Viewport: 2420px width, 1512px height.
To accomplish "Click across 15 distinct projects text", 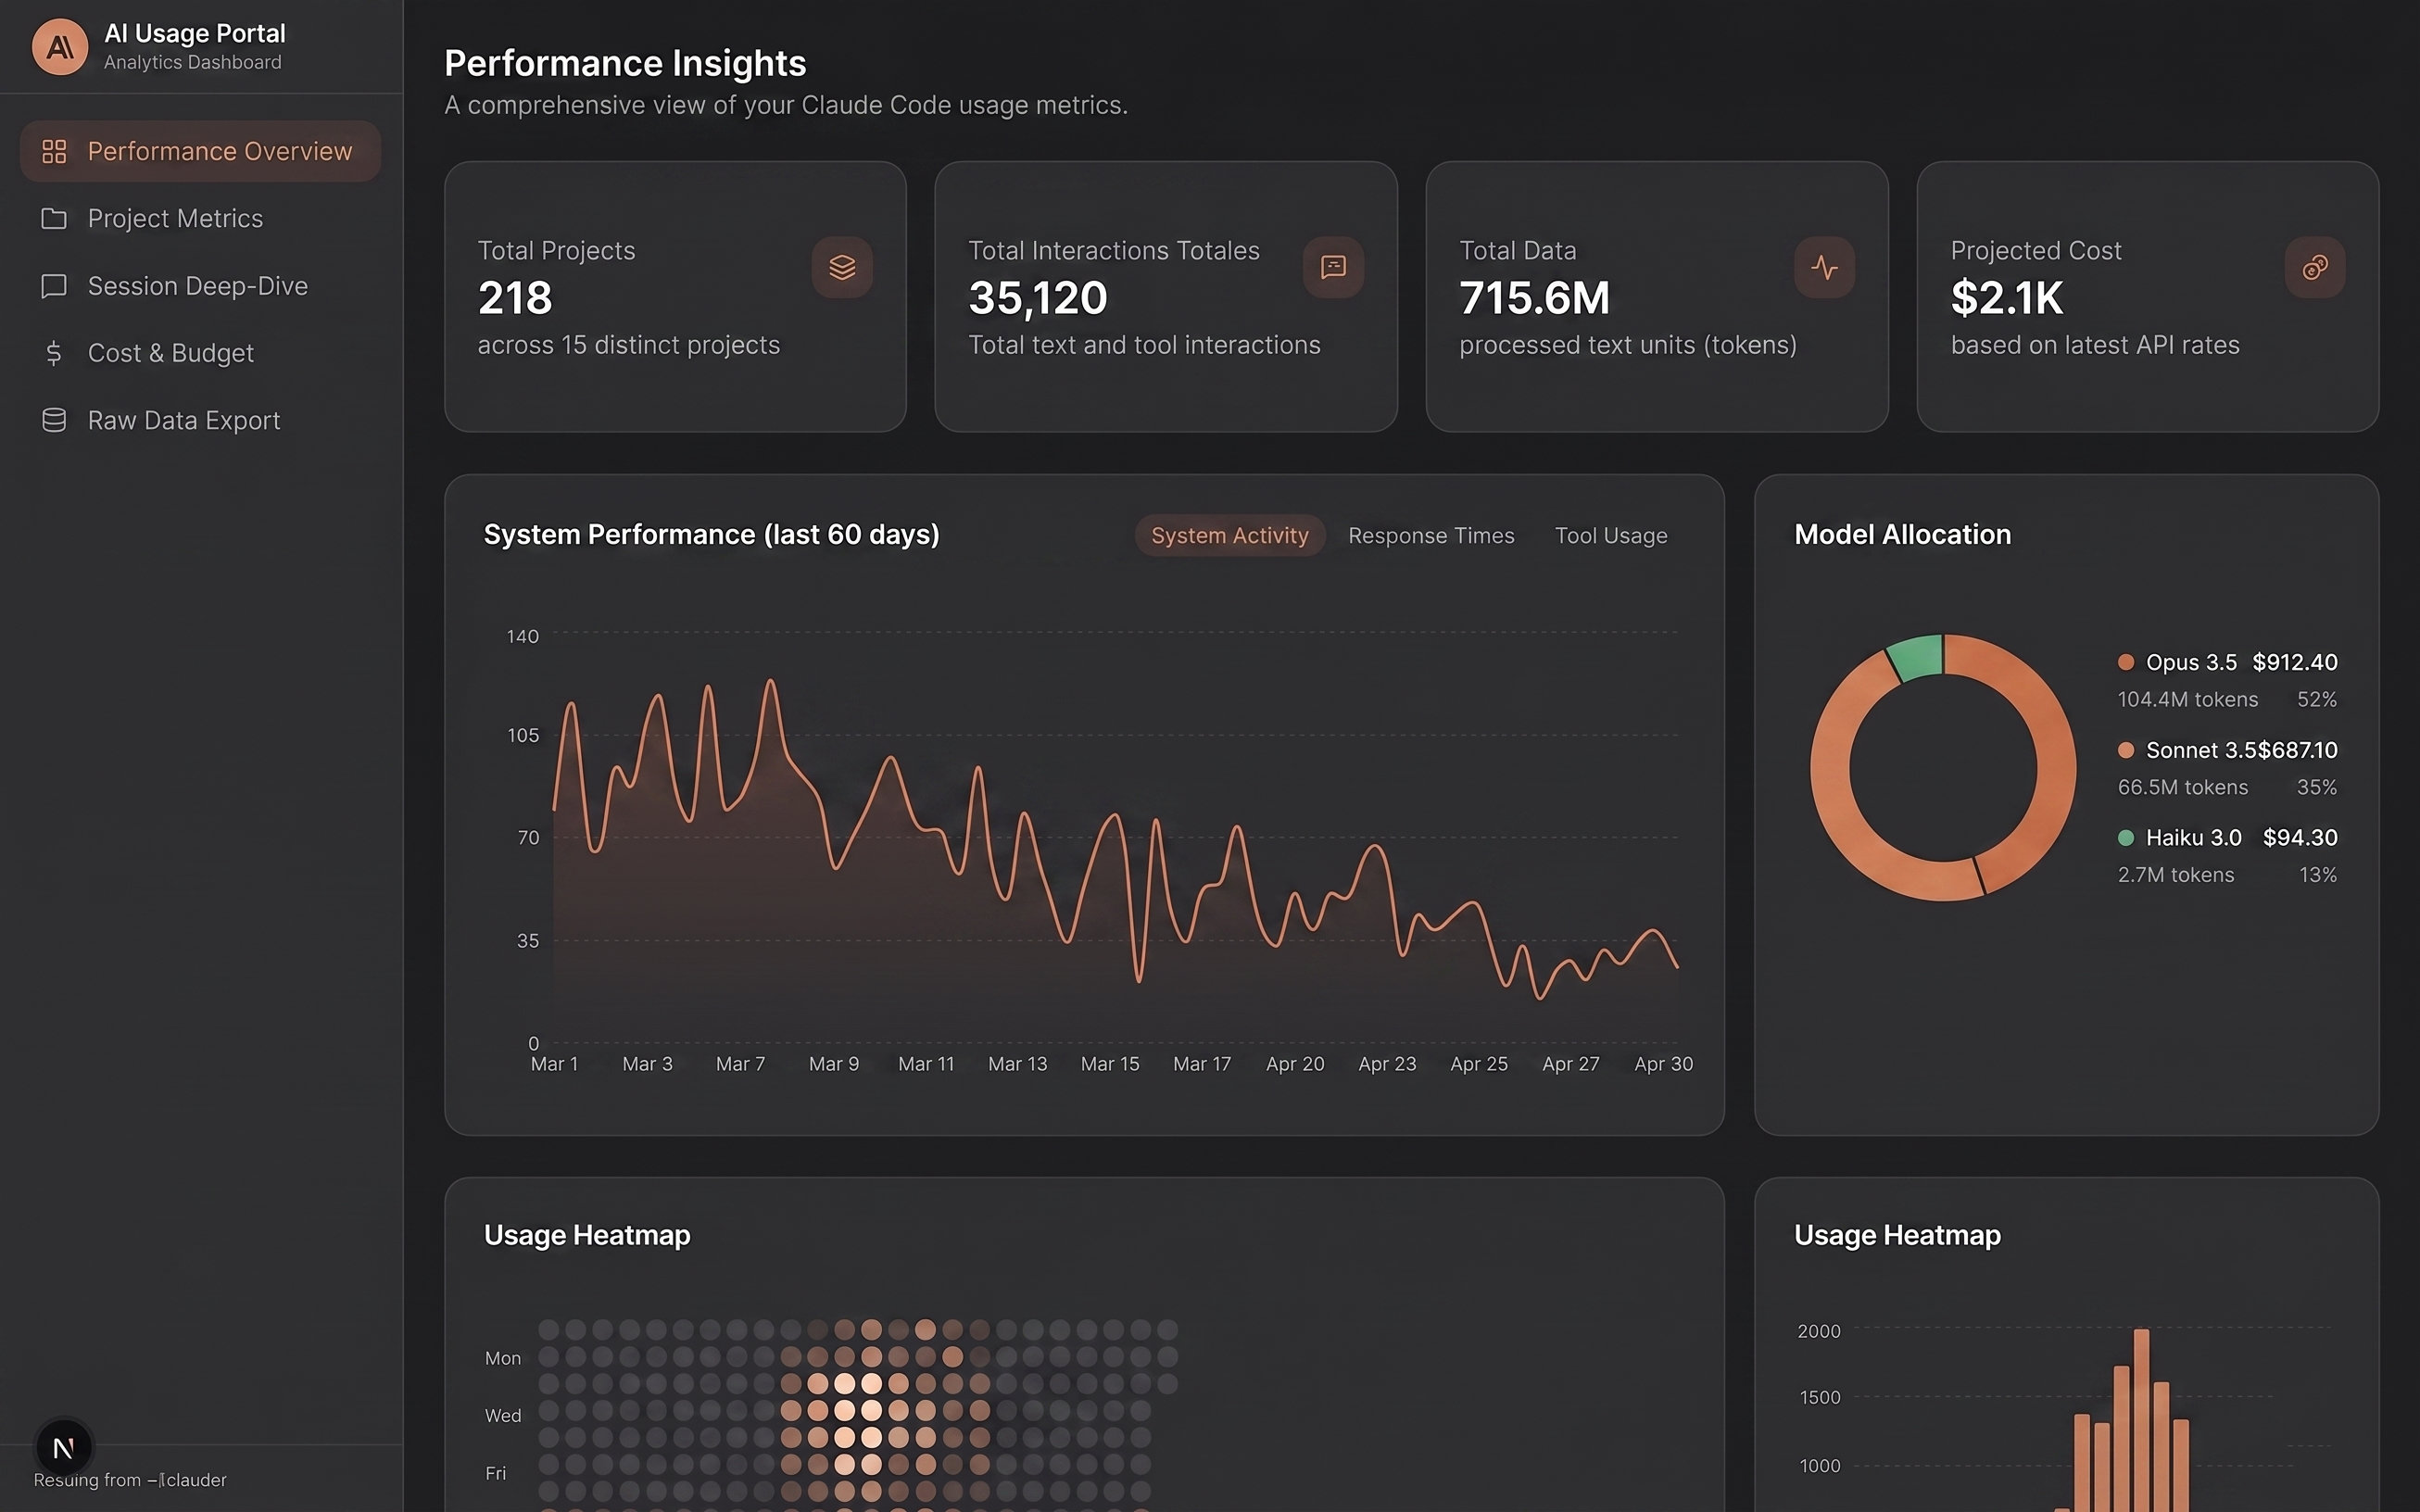I will tap(628, 345).
